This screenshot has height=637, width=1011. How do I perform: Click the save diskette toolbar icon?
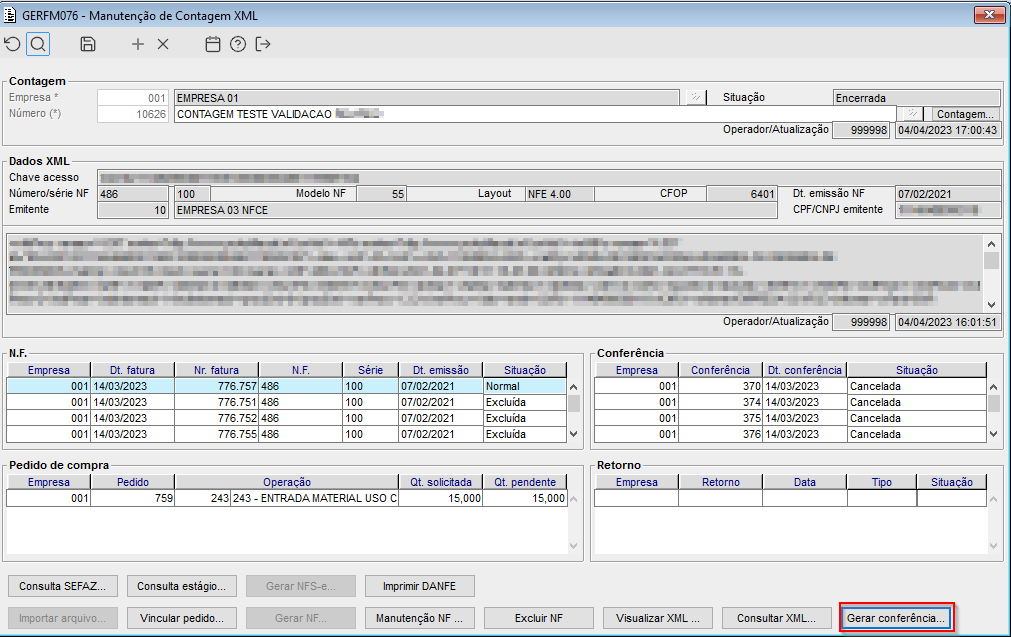(88, 44)
